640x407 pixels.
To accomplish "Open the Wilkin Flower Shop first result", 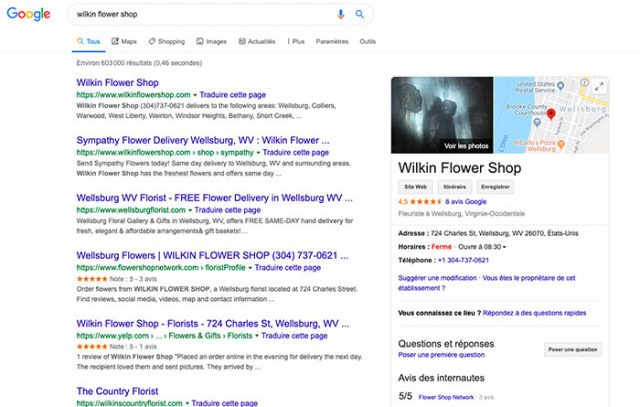I will pyautogui.click(x=118, y=82).
